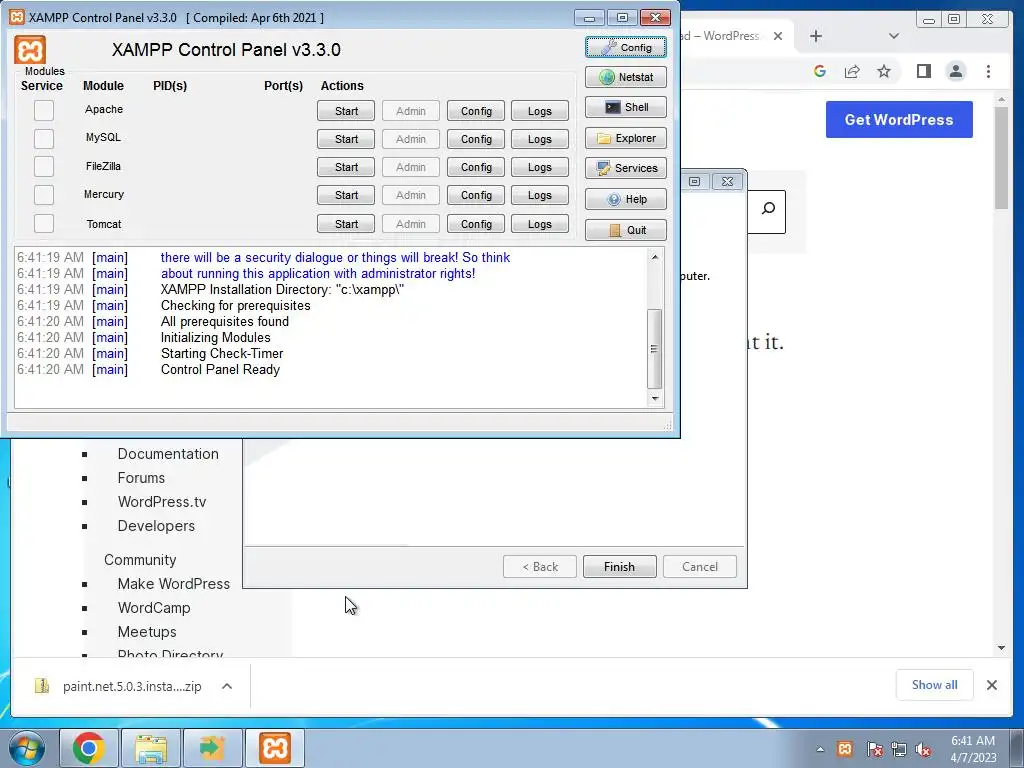Open XAMPP Help
Viewport: 1024px width, 768px height.
pos(626,199)
